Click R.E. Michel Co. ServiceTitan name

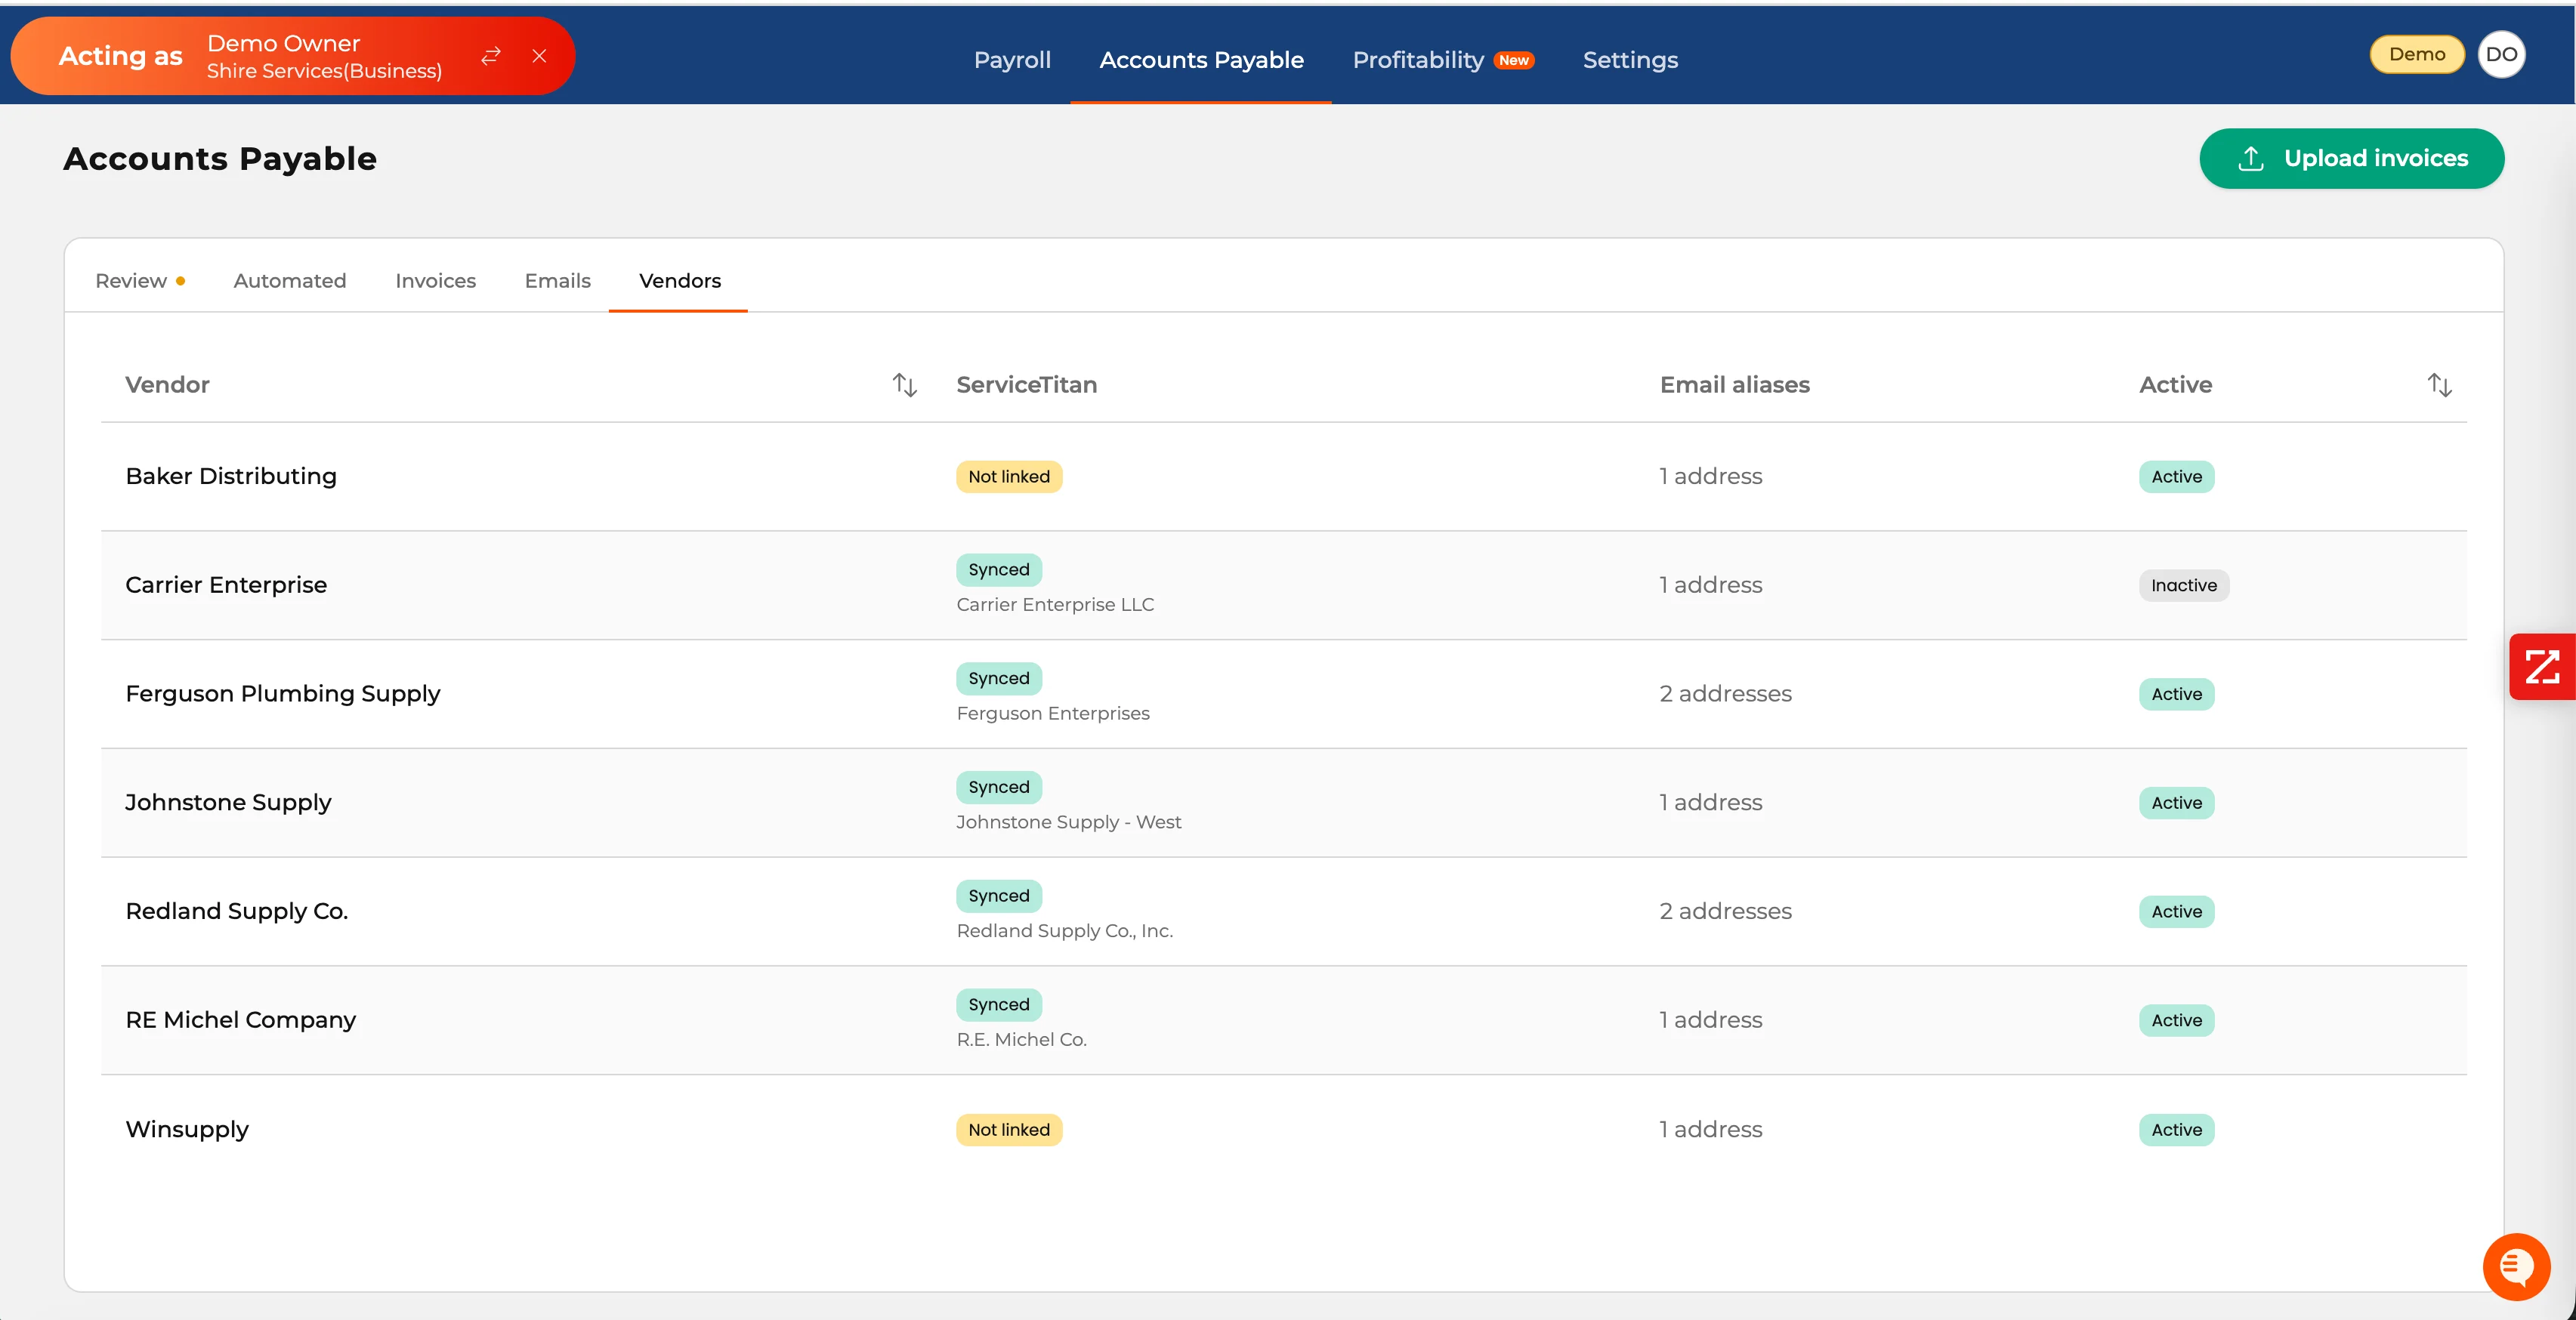[x=1021, y=1040]
